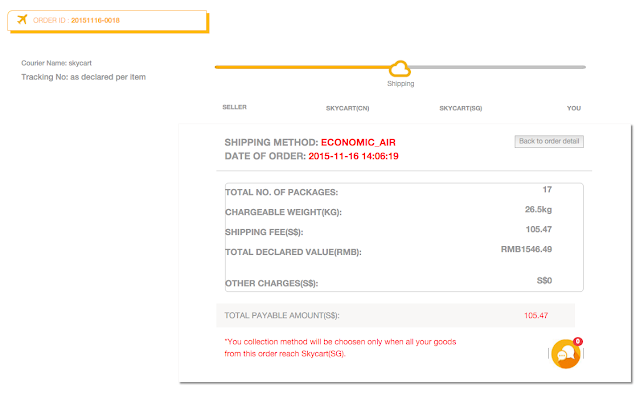This screenshot has height=394, width=640.
Task: Click ECONOMIC_AIR shipping method value
Action: coord(358,142)
